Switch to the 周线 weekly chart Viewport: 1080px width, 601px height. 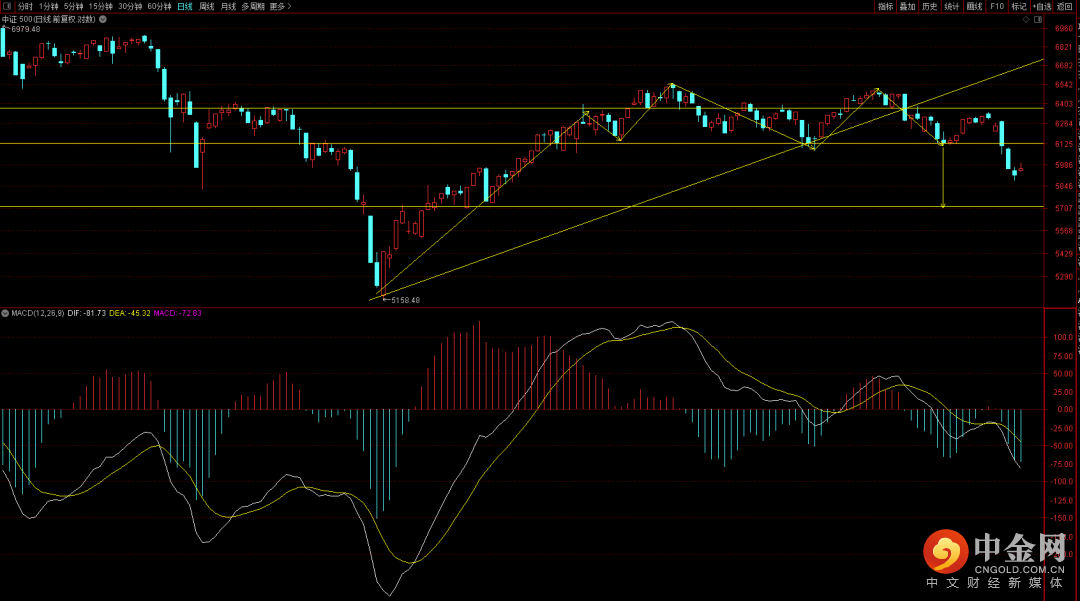[x=206, y=6]
